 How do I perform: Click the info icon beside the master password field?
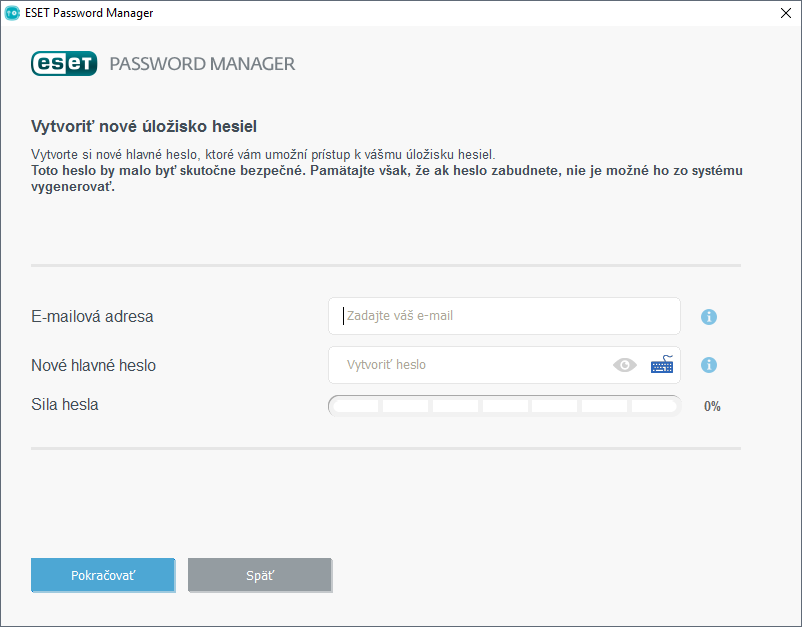click(x=708, y=365)
